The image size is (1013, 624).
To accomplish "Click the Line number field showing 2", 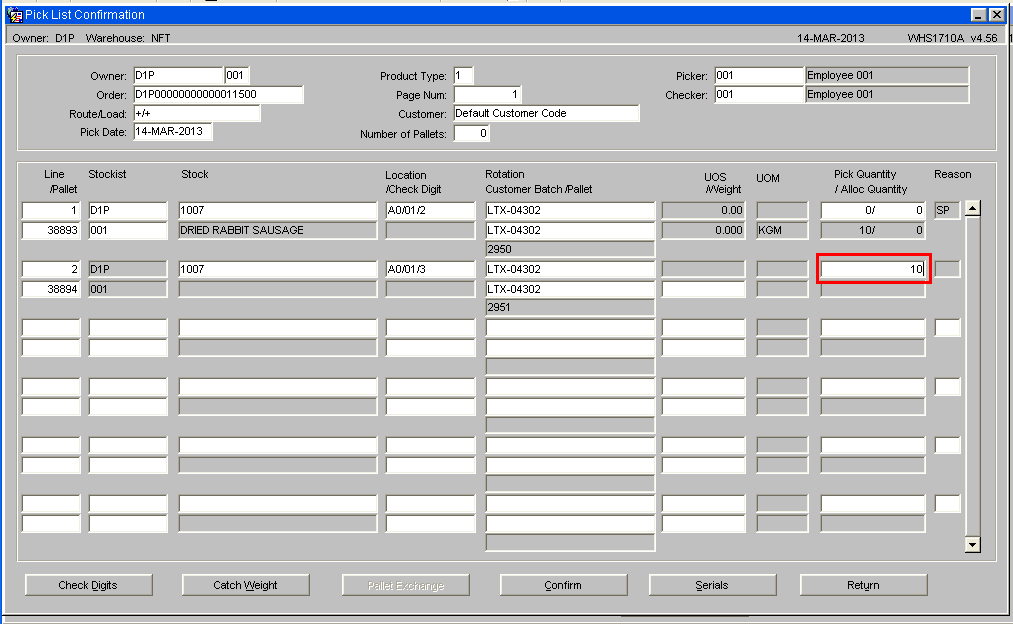I will tap(51, 269).
